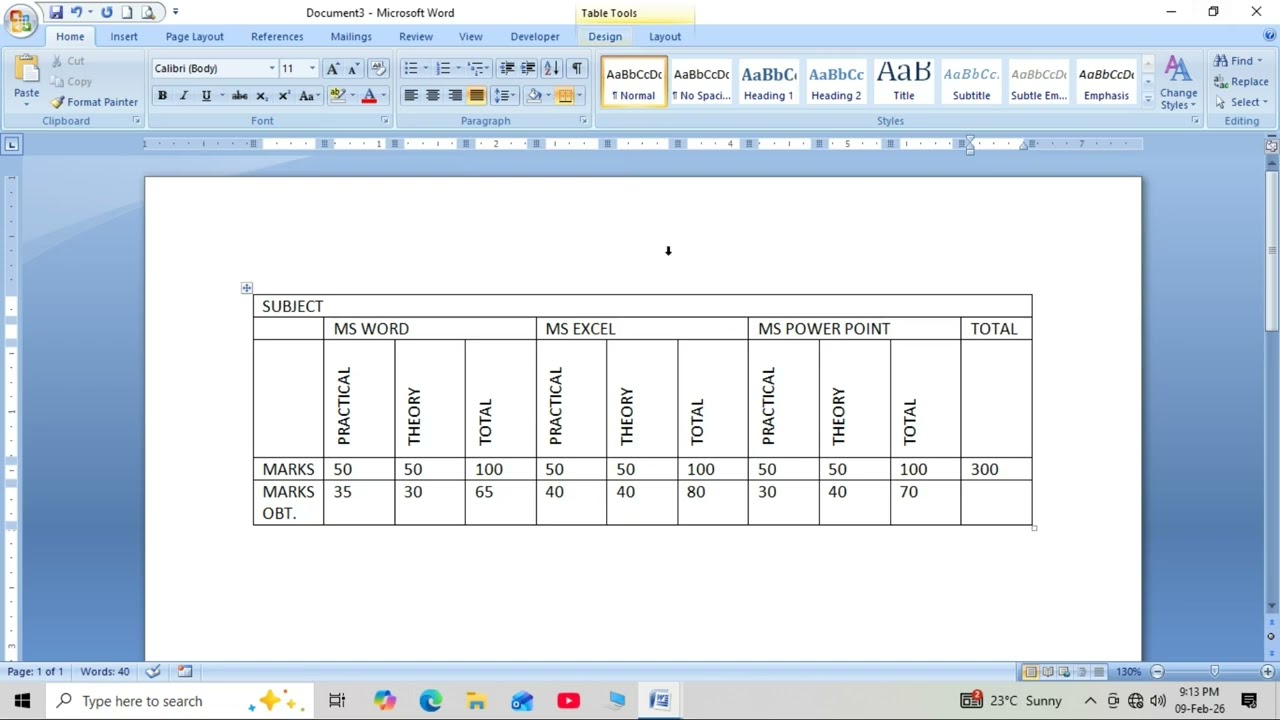Apply the Title style

tap(903, 81)
